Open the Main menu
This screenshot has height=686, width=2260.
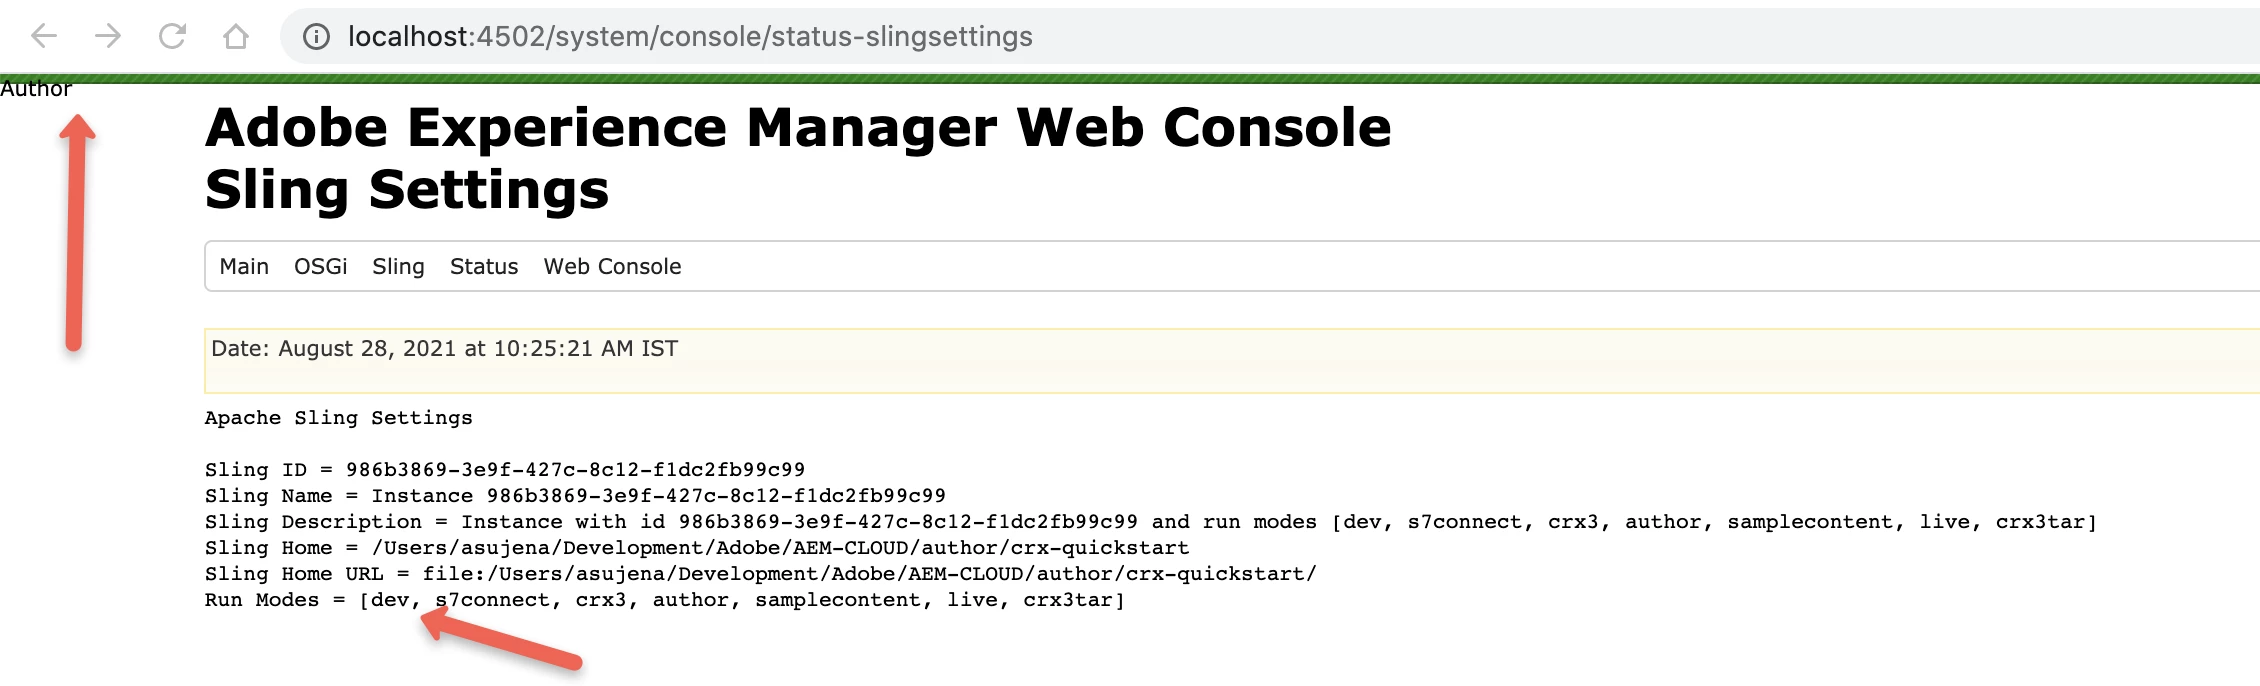tap(244, 266)
